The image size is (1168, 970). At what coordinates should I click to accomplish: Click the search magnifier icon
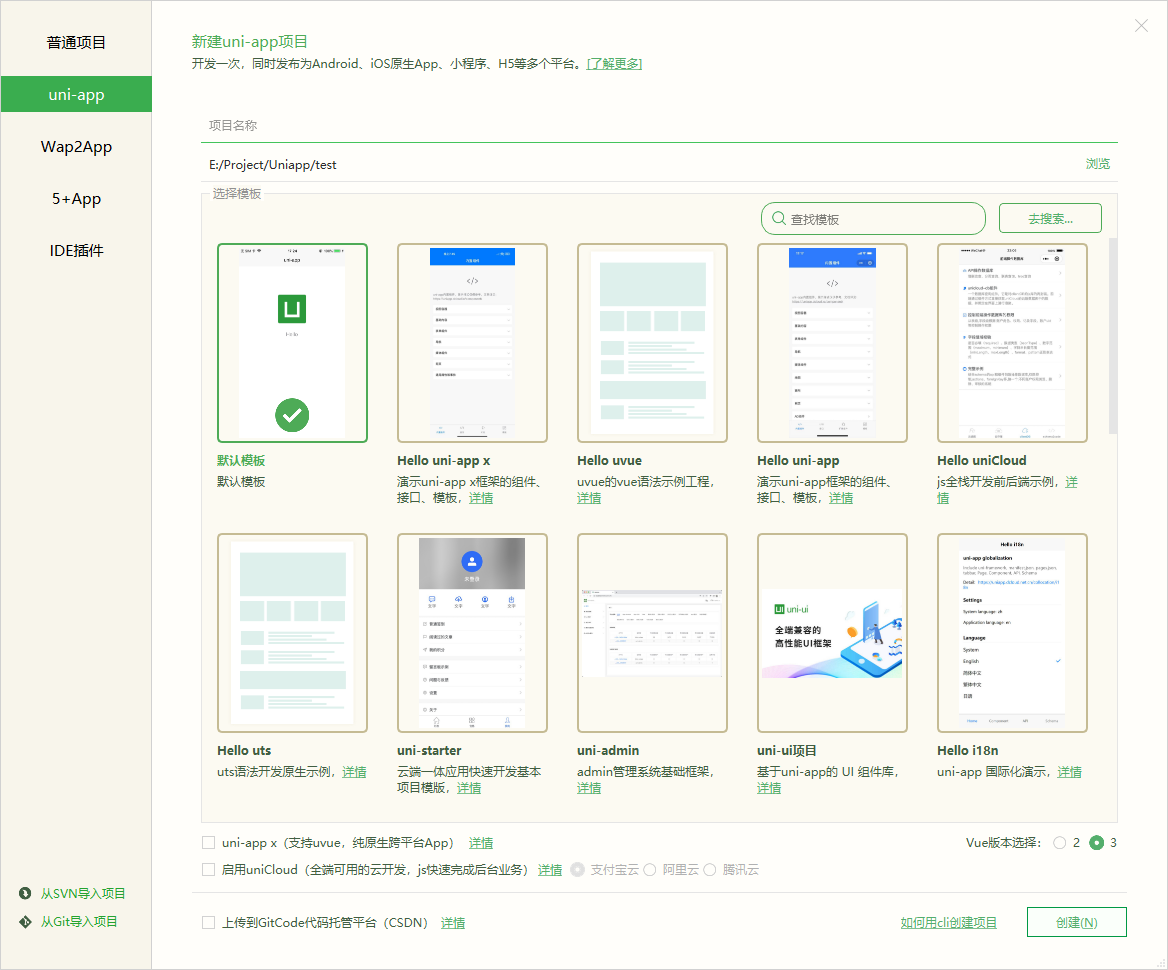pyautogui.click(x=777, y=219)
